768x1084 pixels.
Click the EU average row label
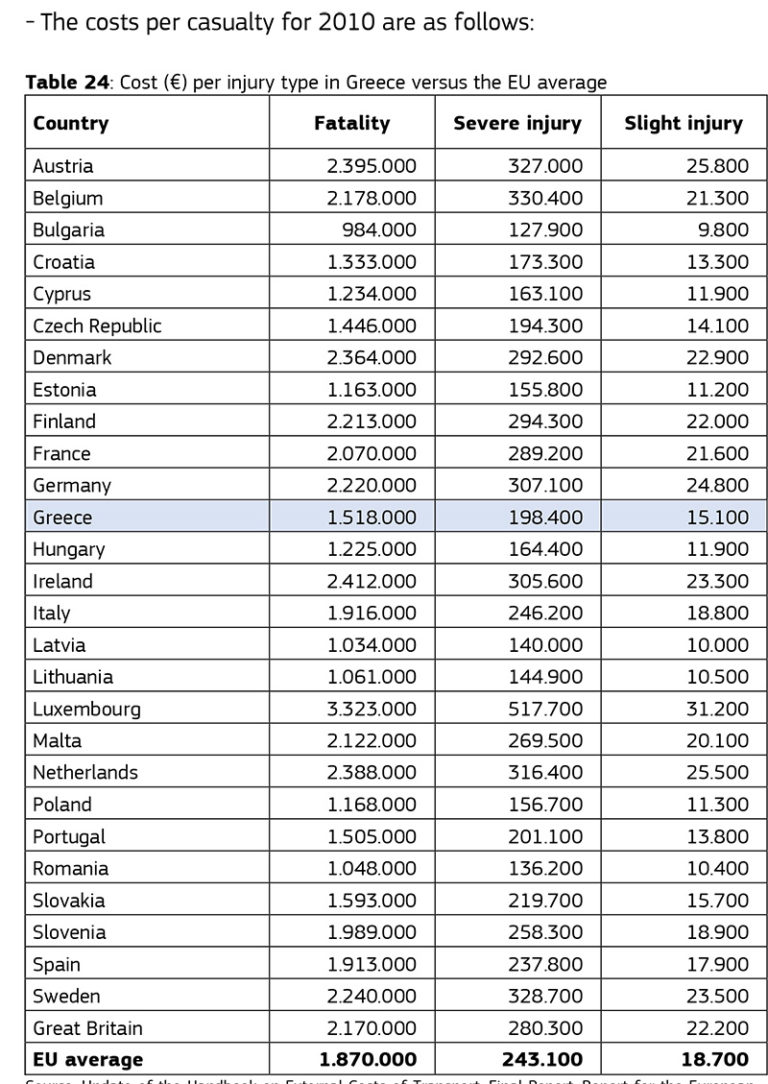click(88, 1059)
